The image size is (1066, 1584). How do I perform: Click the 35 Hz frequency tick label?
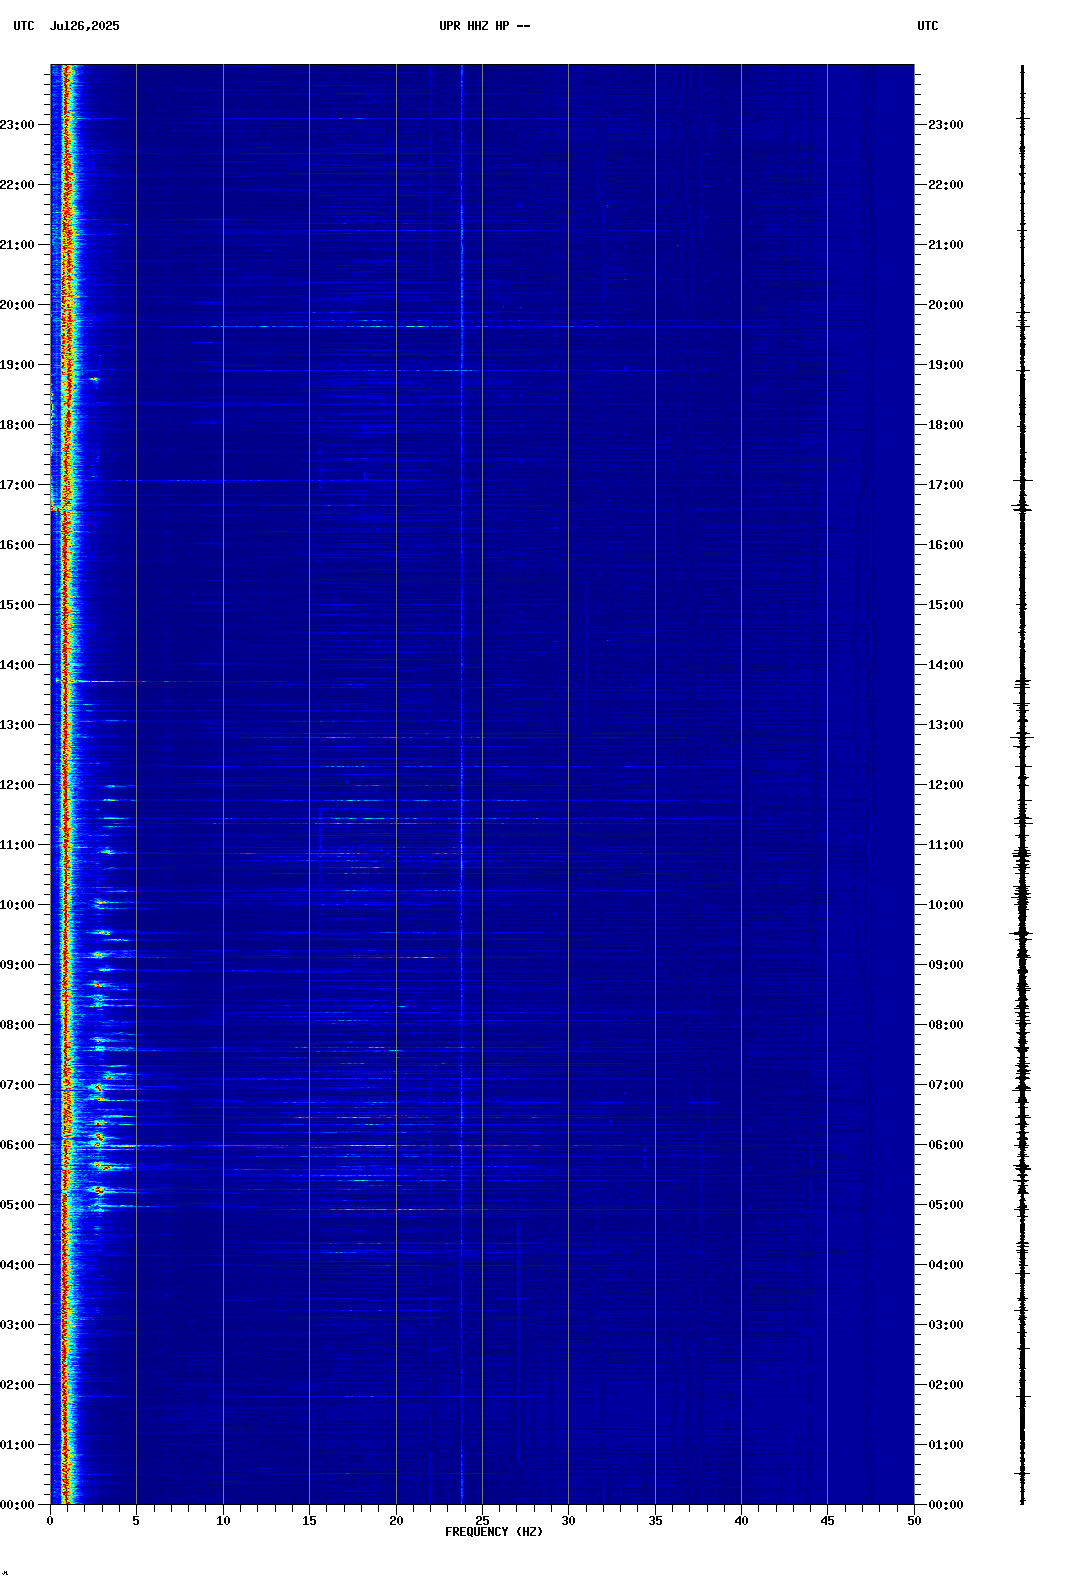point(655,1521)
